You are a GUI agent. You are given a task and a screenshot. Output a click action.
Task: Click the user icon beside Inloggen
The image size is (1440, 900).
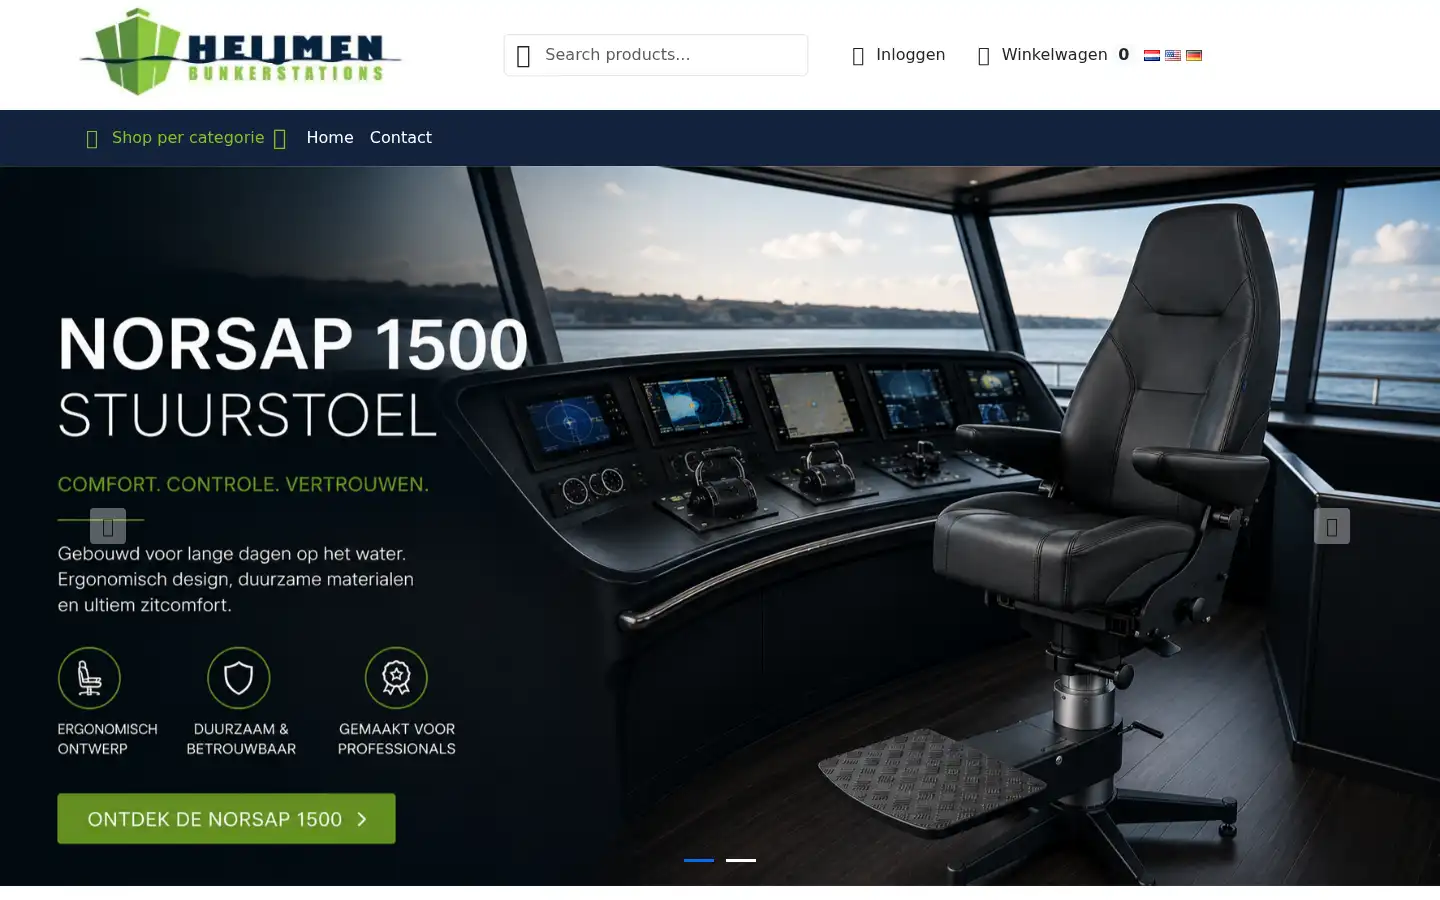858,56
